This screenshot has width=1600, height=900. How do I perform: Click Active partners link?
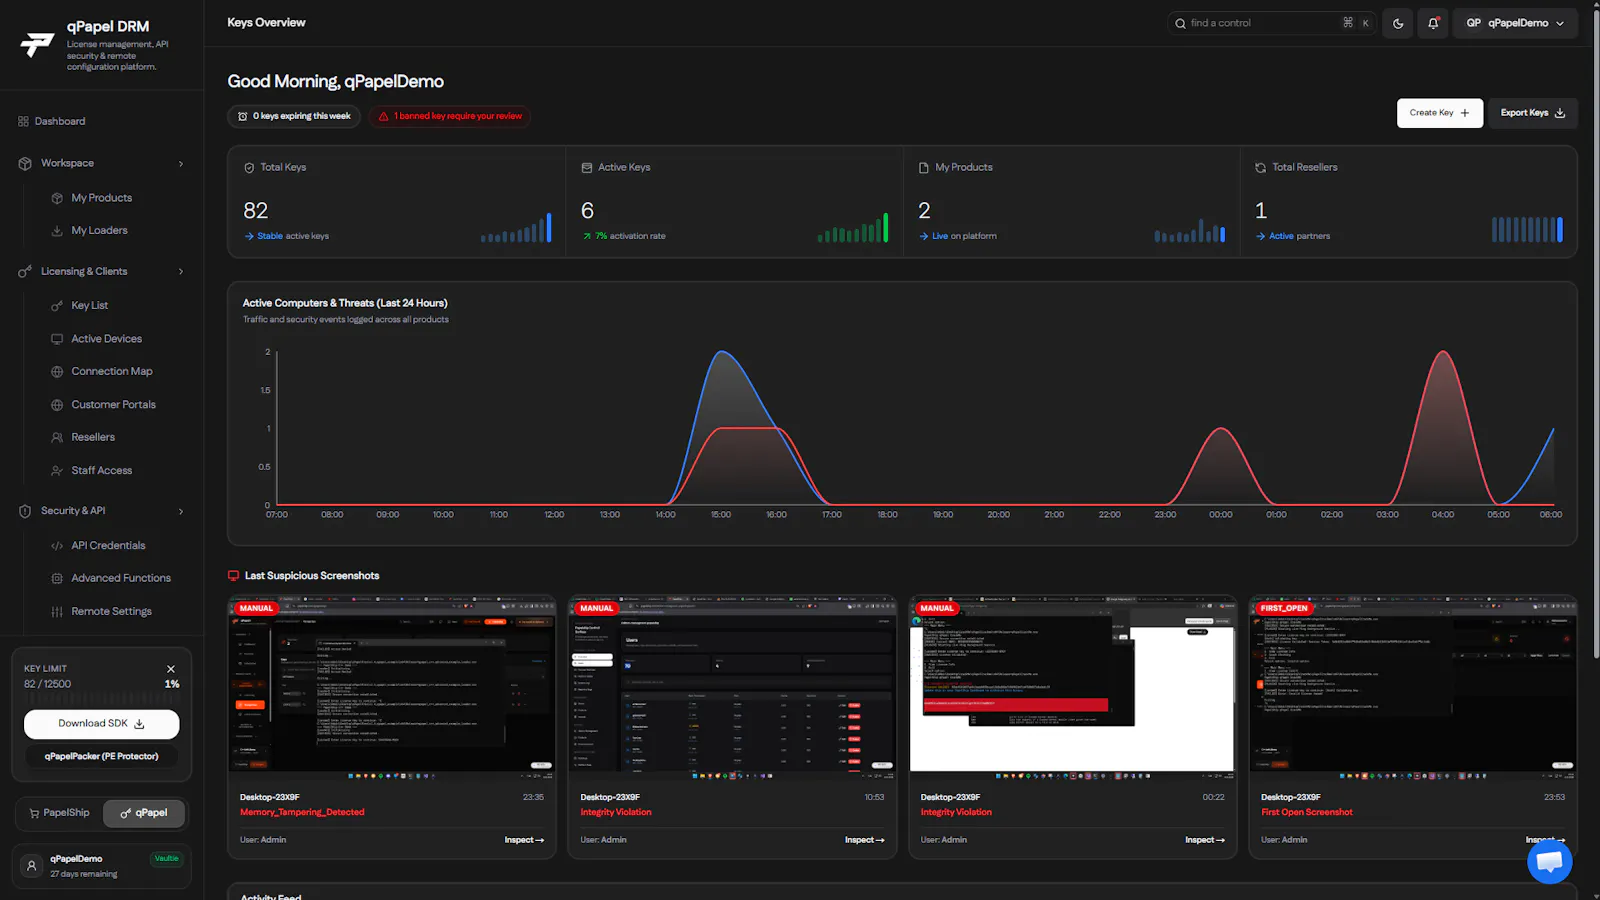tap(1293, 236)
